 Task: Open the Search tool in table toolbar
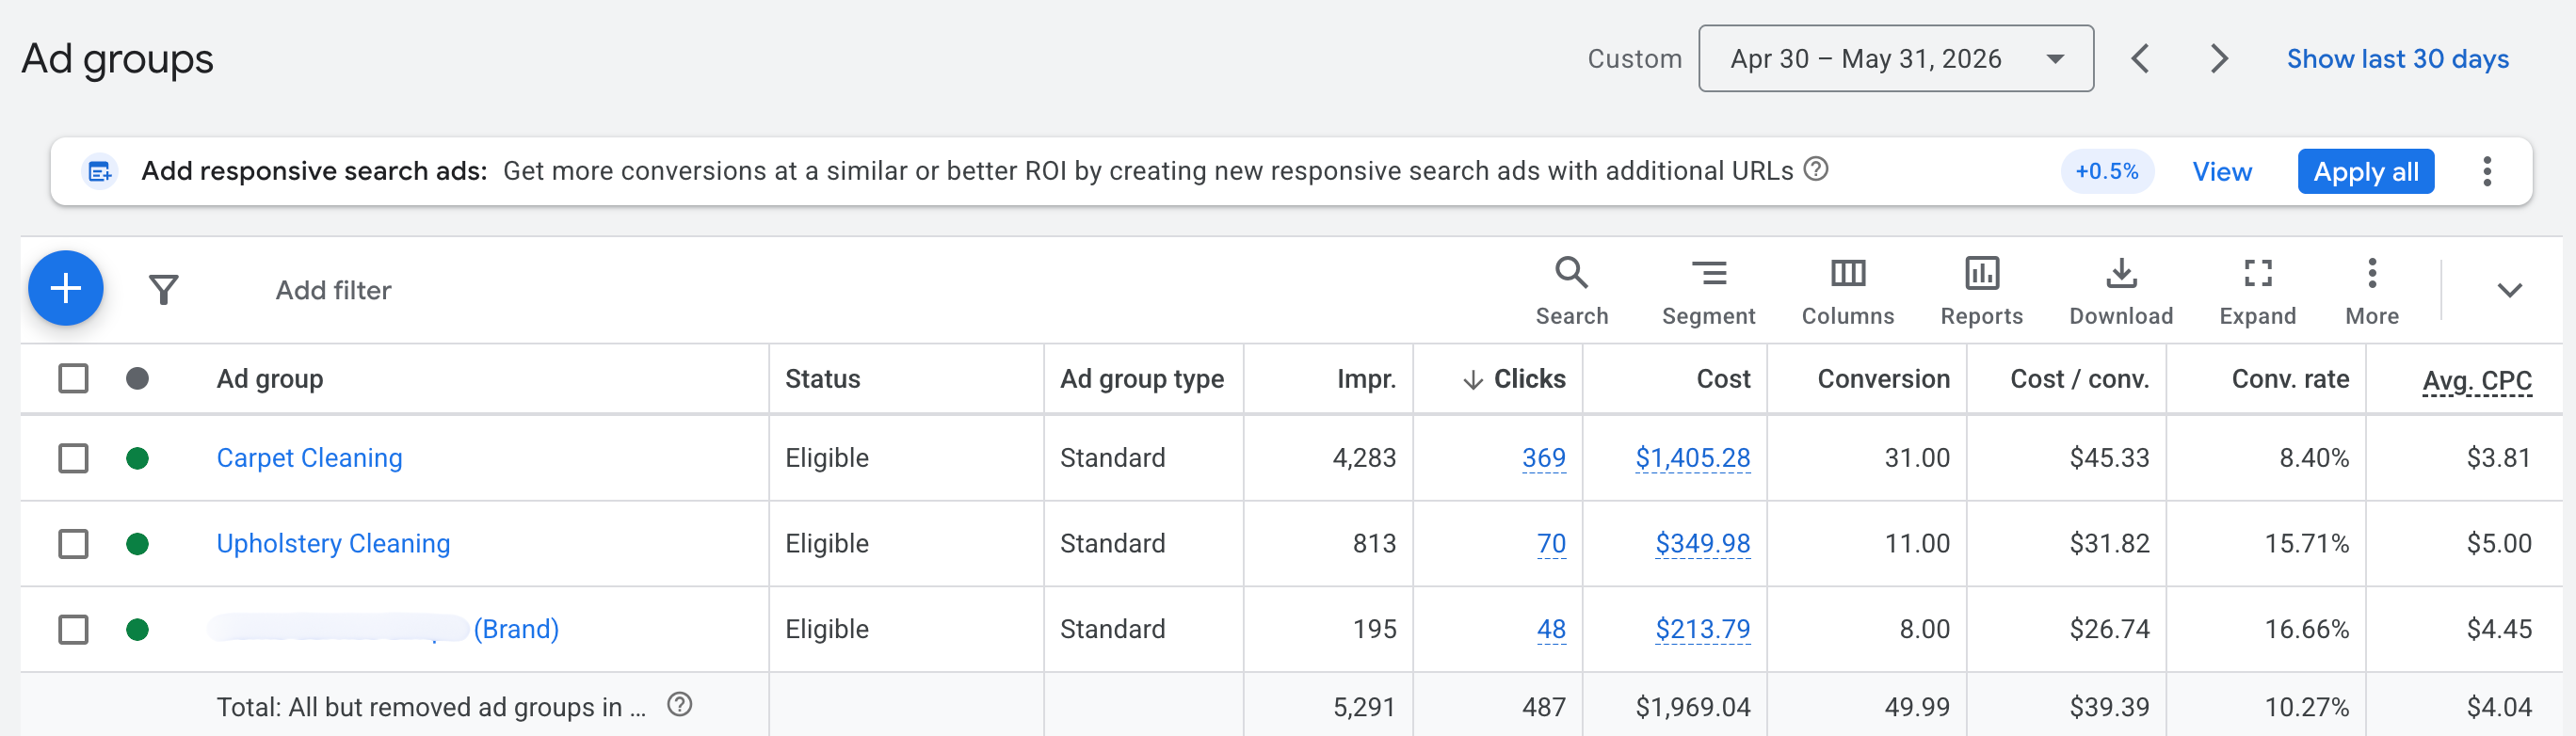pos(1571,291)
